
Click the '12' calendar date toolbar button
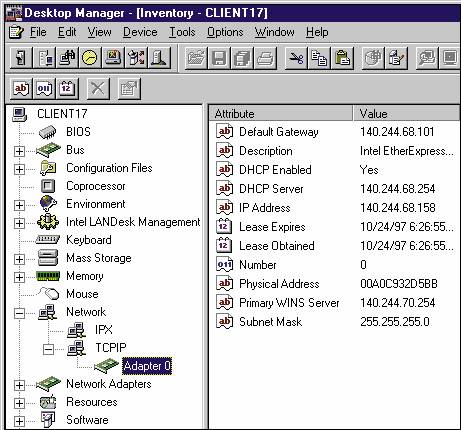pos(67,89)
